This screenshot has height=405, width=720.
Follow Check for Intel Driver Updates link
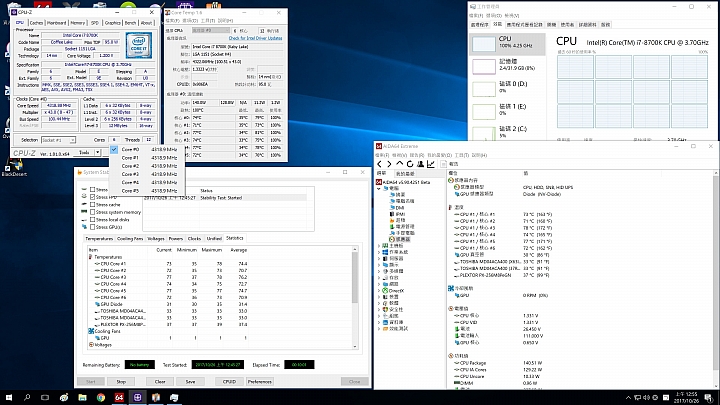tap(255, 38)
